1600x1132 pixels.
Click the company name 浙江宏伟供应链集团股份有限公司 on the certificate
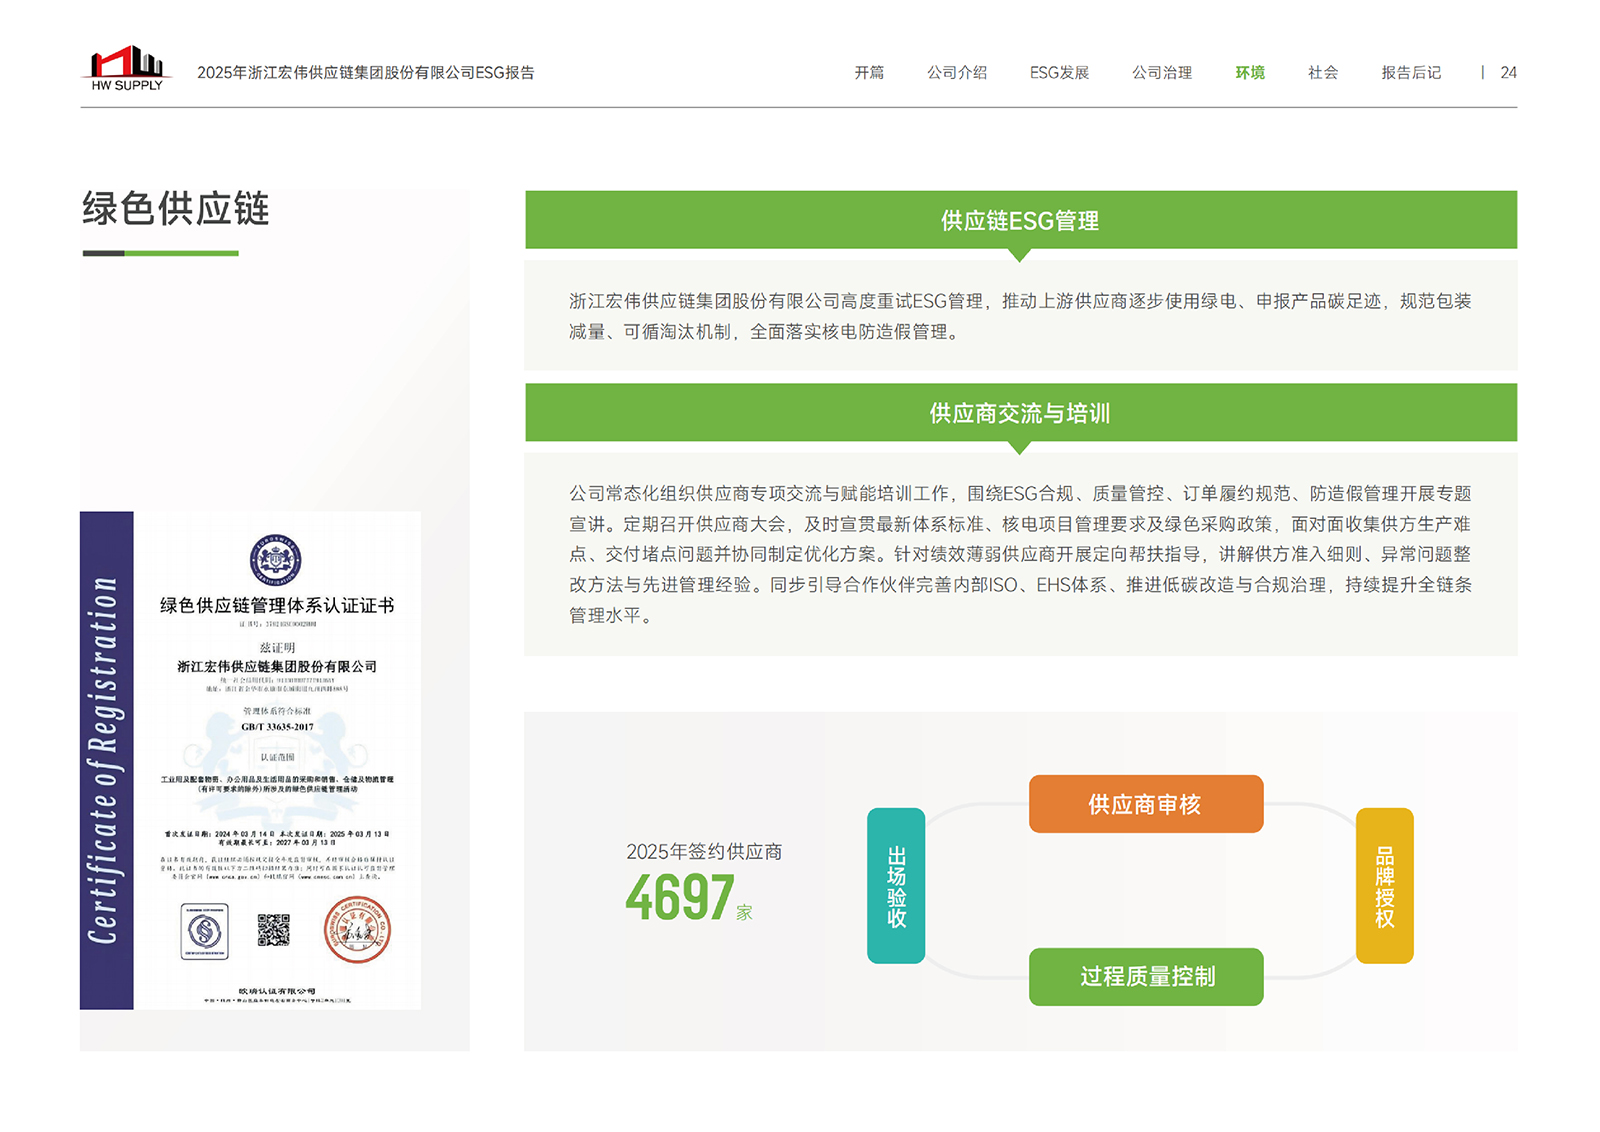[x=277, y=667]
